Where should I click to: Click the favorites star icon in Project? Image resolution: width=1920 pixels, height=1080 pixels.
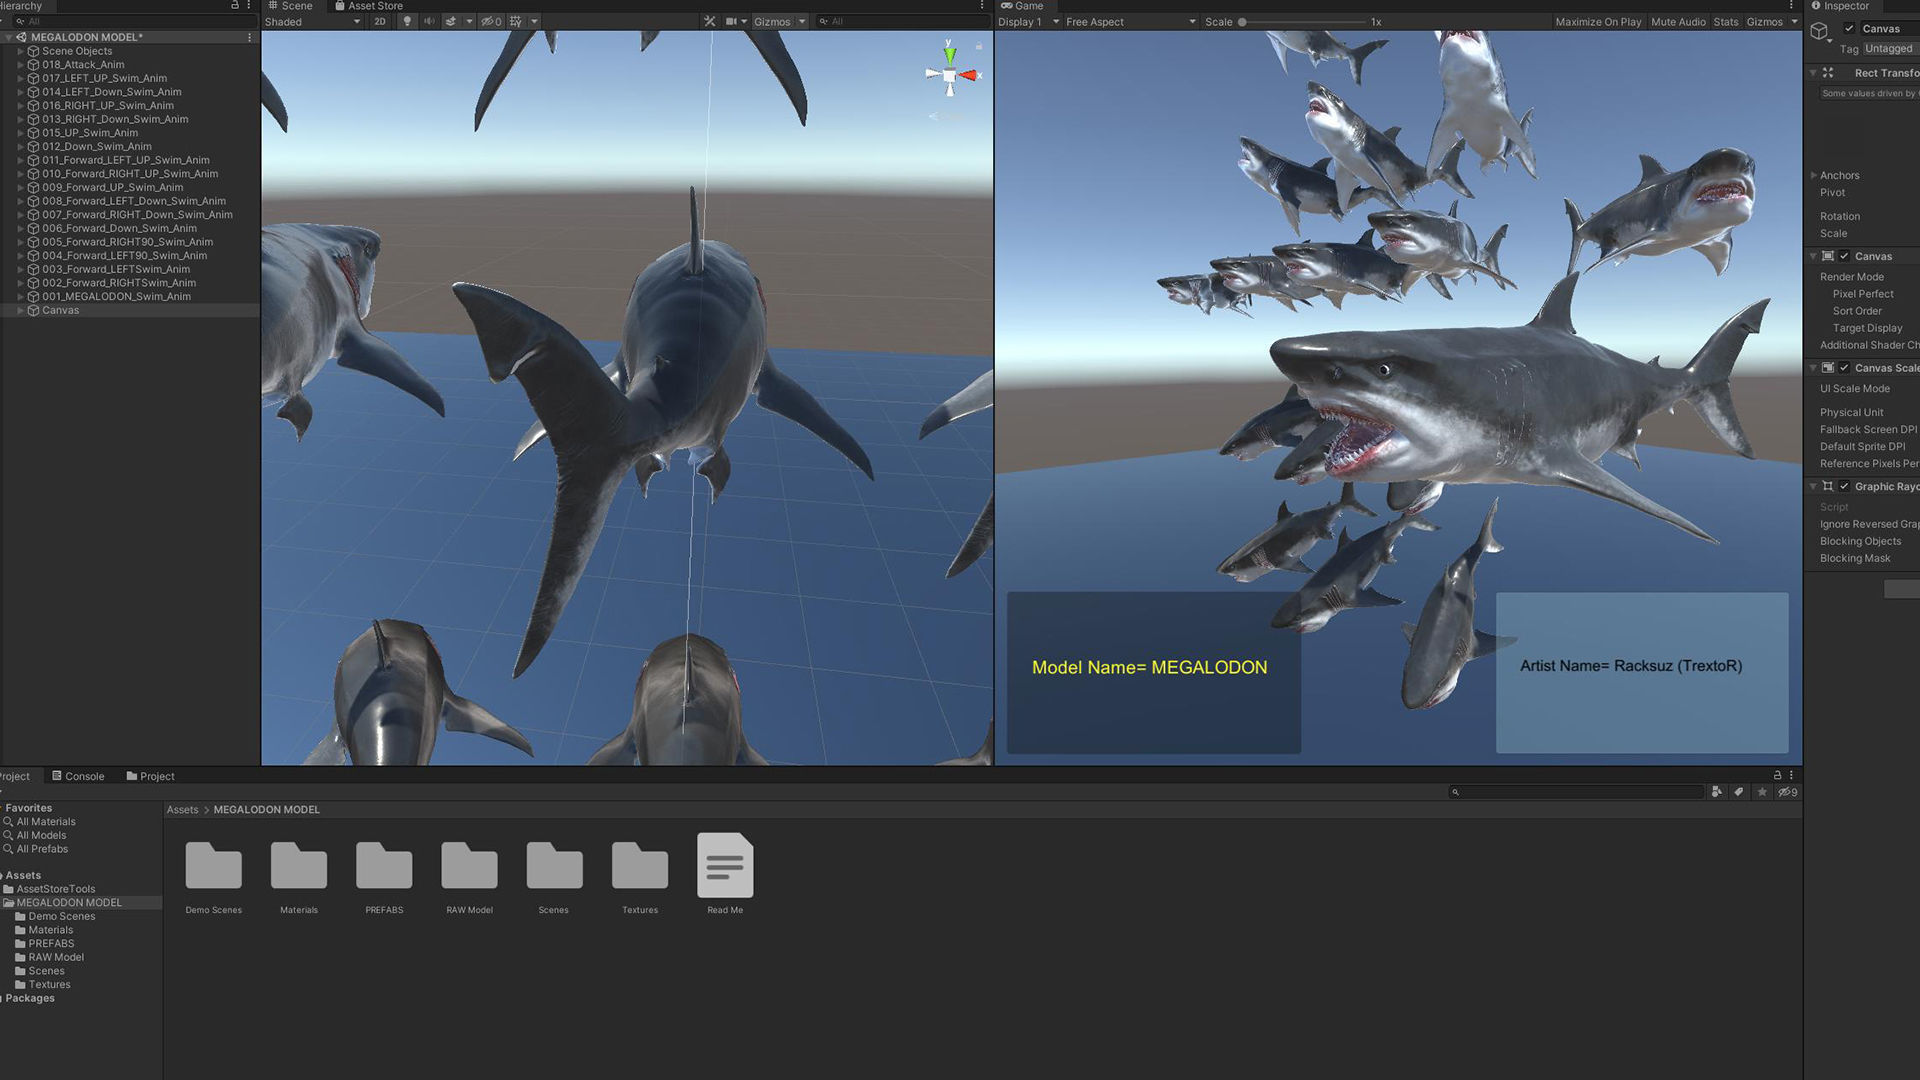(x=1762, y=792)
